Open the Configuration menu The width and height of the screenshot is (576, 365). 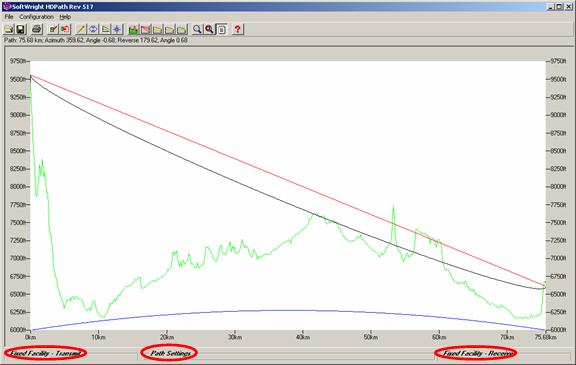pyautogui.click(x=37, y=17)
